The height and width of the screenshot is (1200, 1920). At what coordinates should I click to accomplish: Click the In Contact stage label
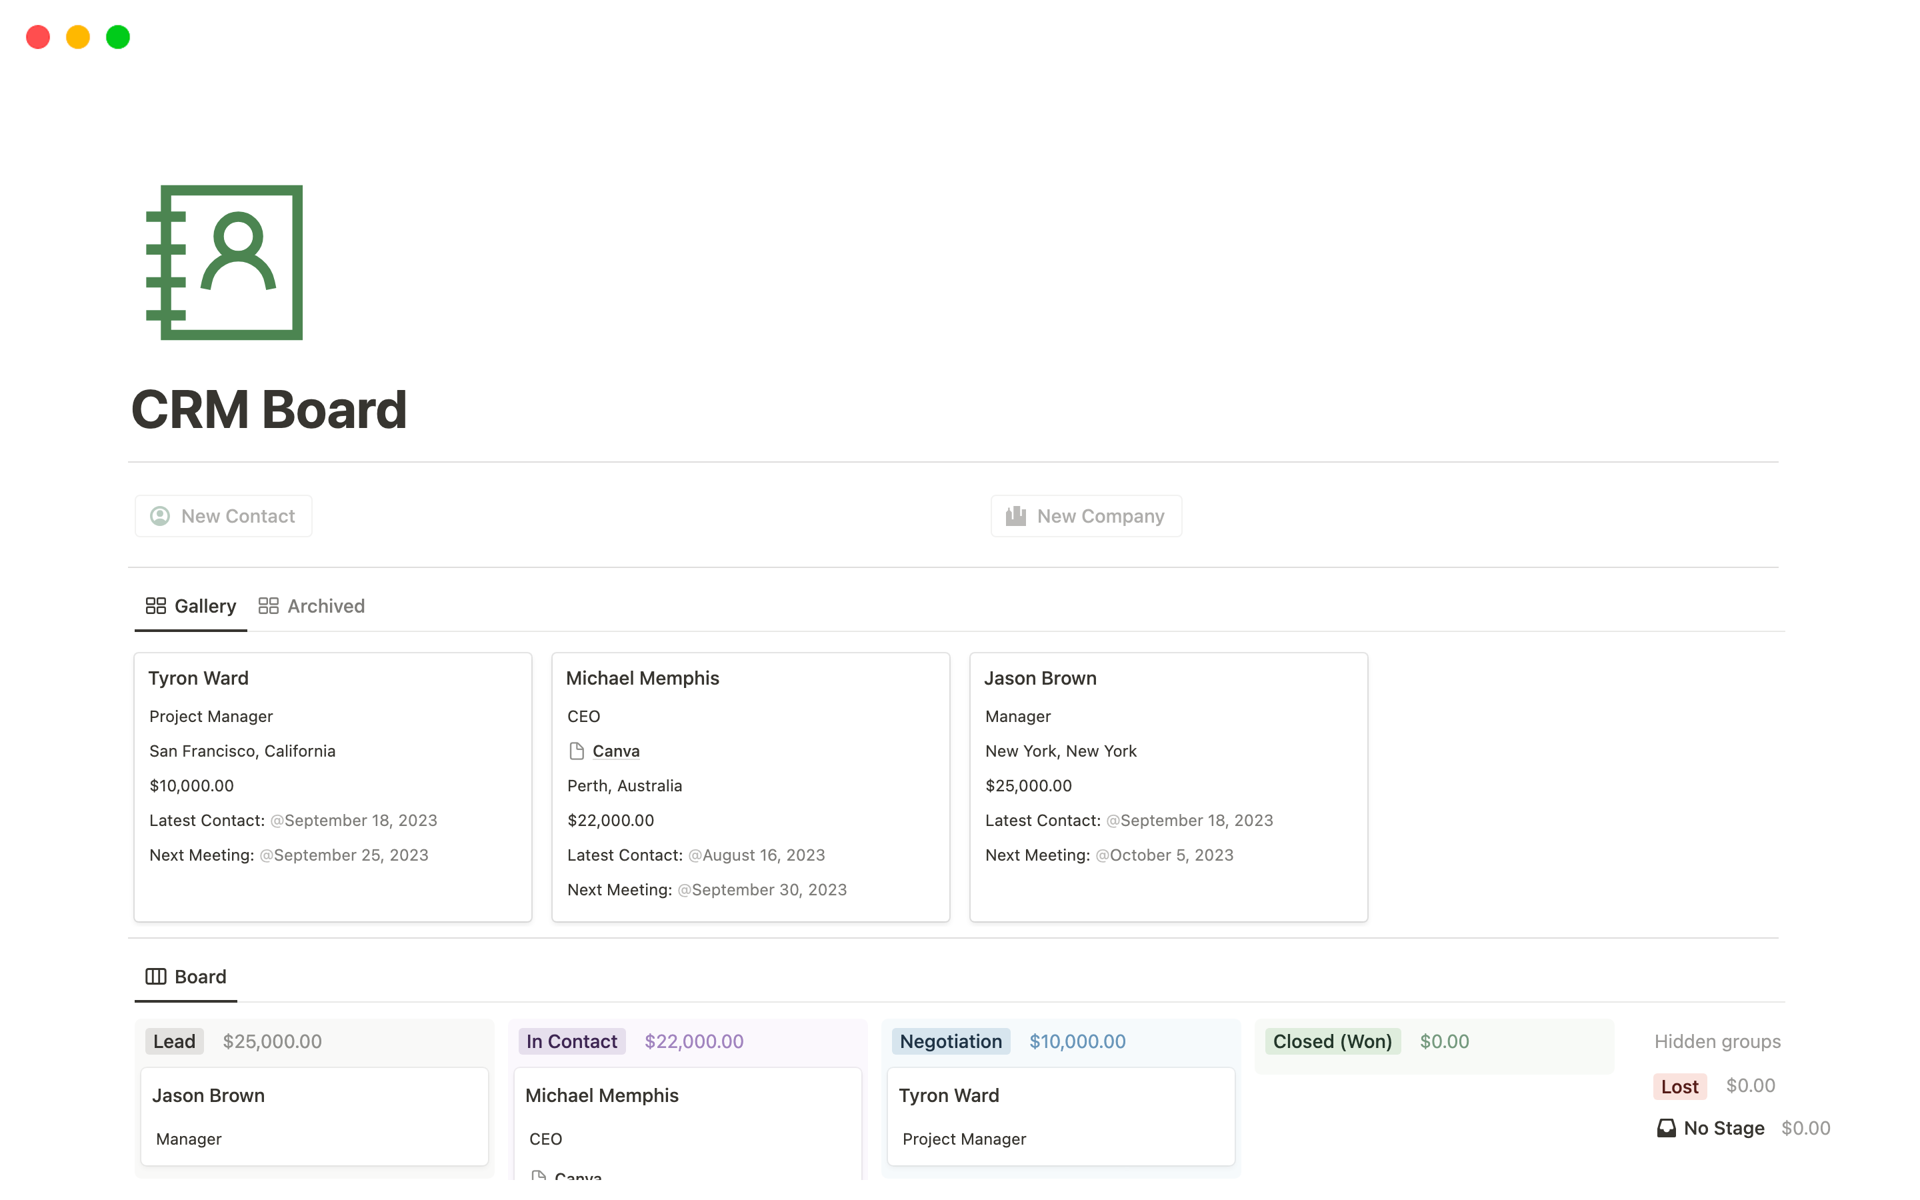[571, 1041]
